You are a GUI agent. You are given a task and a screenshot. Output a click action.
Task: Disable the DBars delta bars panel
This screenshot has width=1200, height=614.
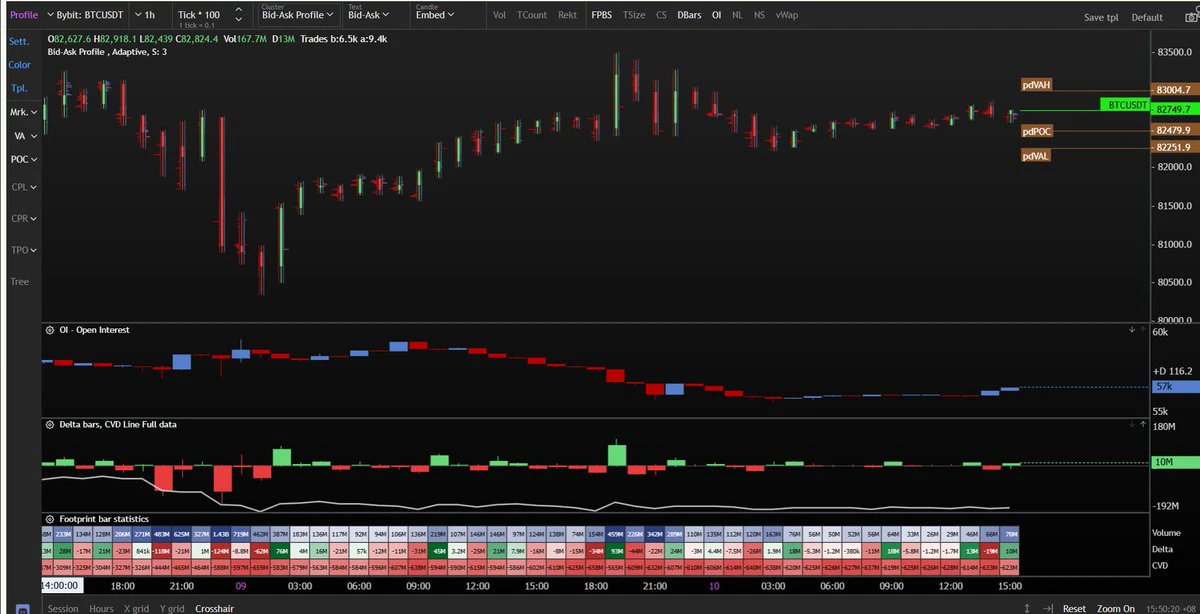pyautogui.click(x=689, y=15)
